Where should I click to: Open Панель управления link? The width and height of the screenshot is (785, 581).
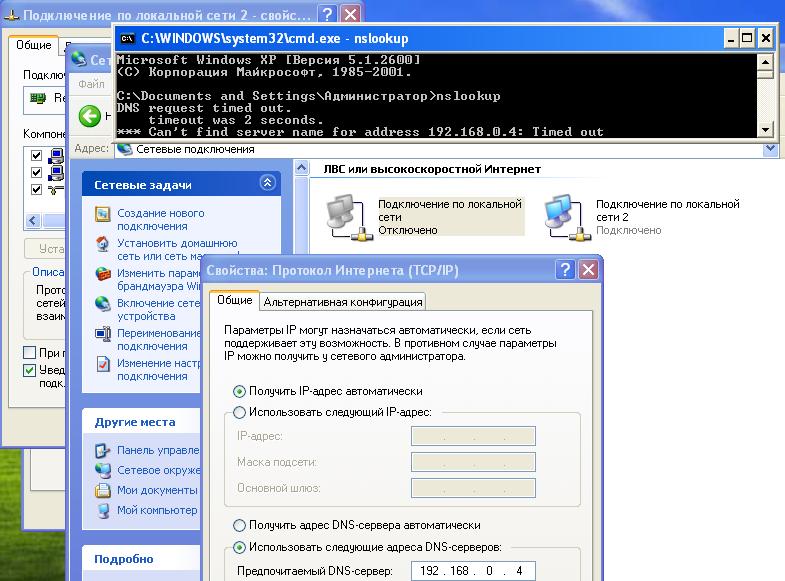coord(158,450)
